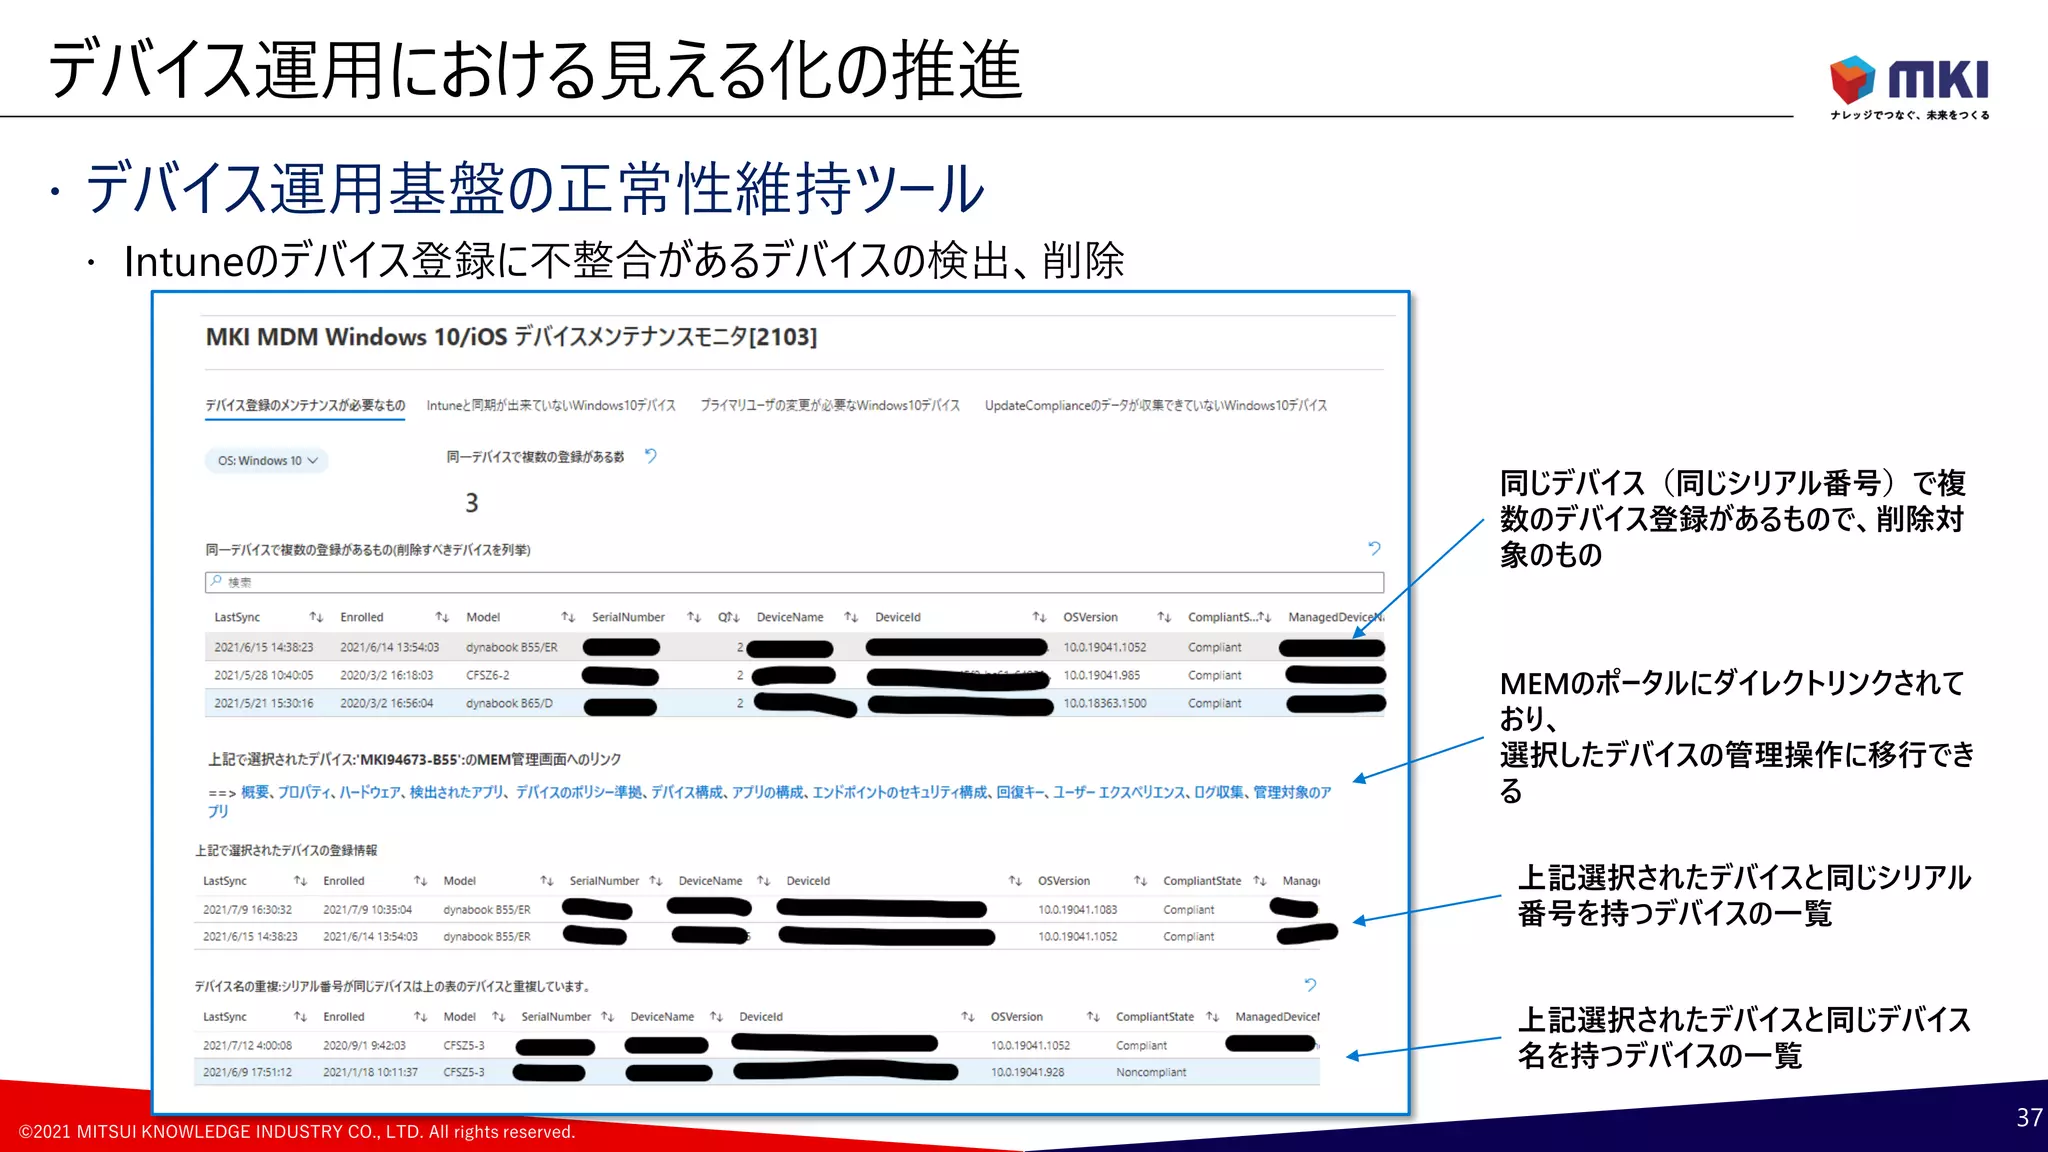
Task: Click the MKI logo
Action: pyautogui.click(x=1909, y=87)
